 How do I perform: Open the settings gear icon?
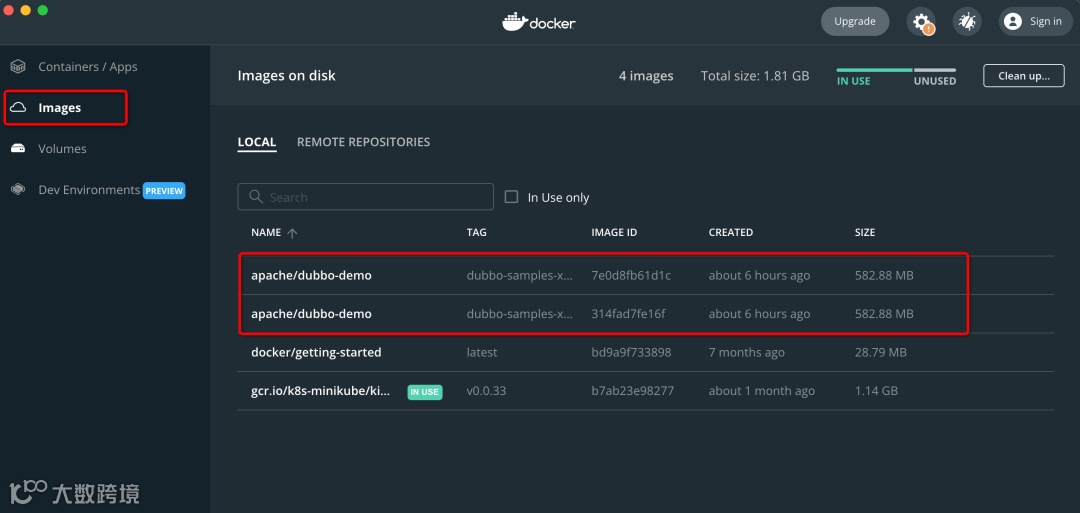click(x=921, y=21)
